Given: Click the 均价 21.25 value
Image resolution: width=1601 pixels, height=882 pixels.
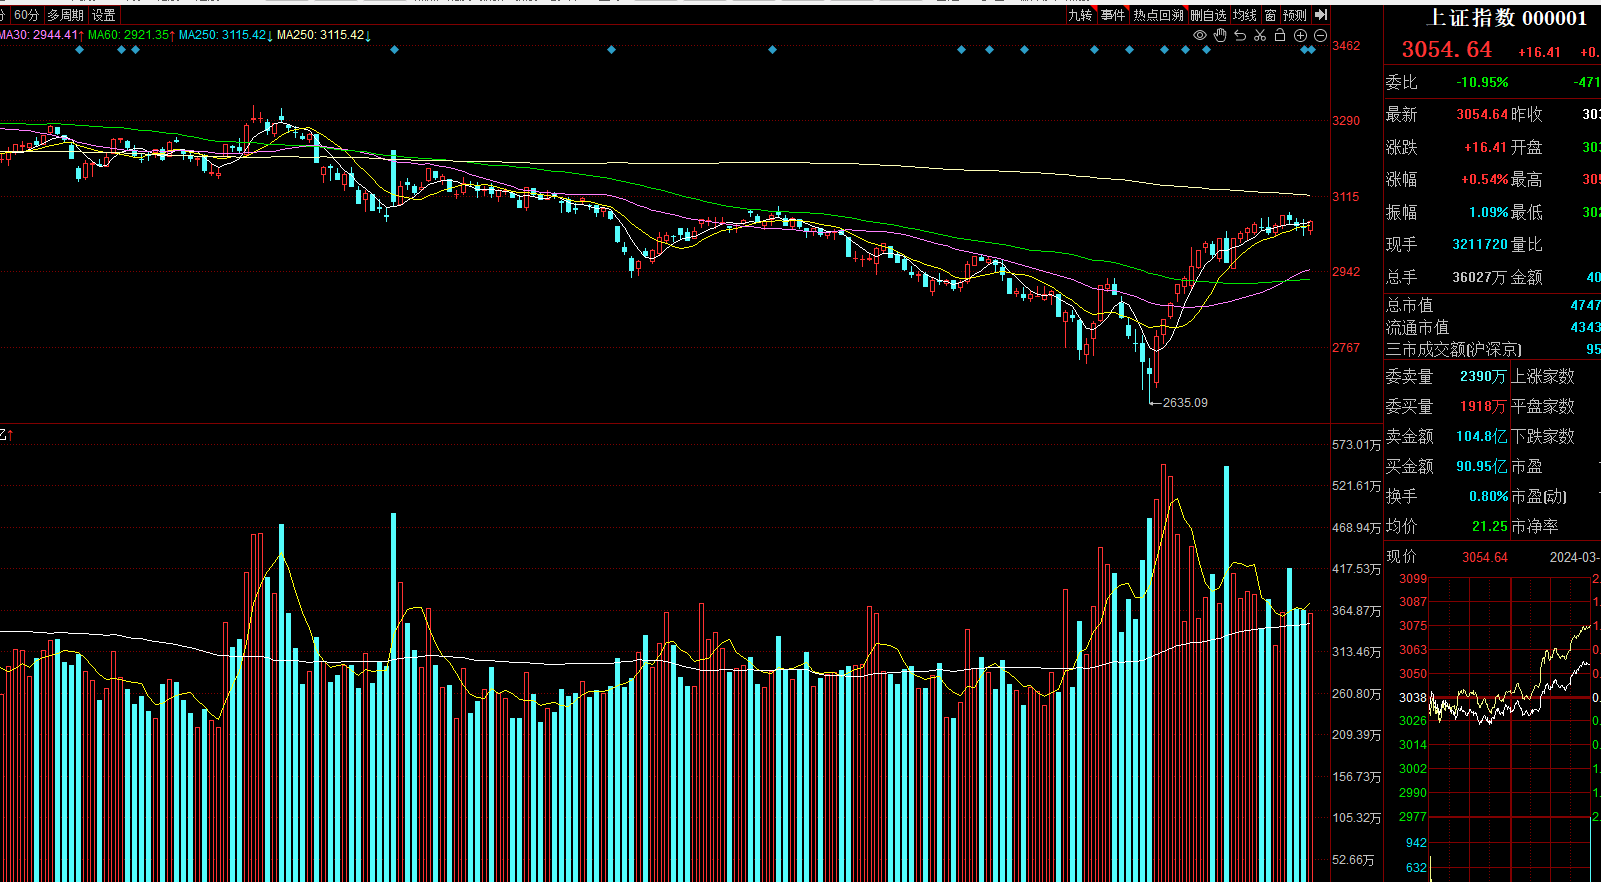Looking at the screenshot, I should (x=1489, y=526).
